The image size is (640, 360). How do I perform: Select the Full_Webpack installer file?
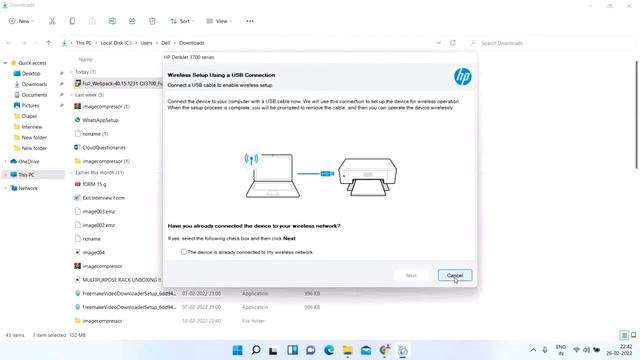[x=118, y=83]
